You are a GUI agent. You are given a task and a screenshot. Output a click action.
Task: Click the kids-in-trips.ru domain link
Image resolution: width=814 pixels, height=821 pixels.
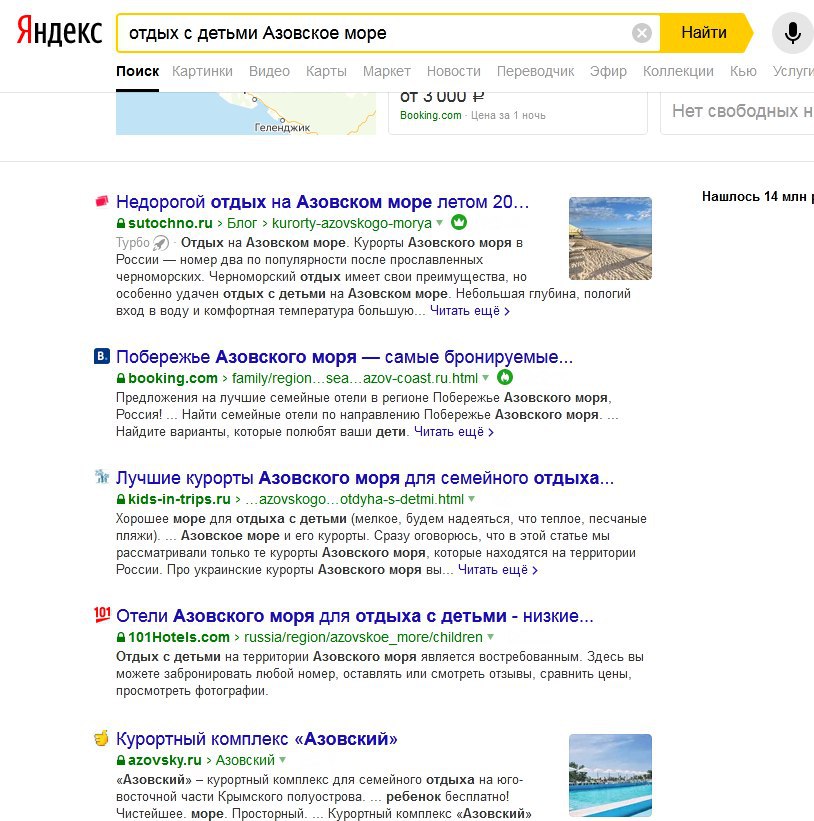[x=179, y=499]
